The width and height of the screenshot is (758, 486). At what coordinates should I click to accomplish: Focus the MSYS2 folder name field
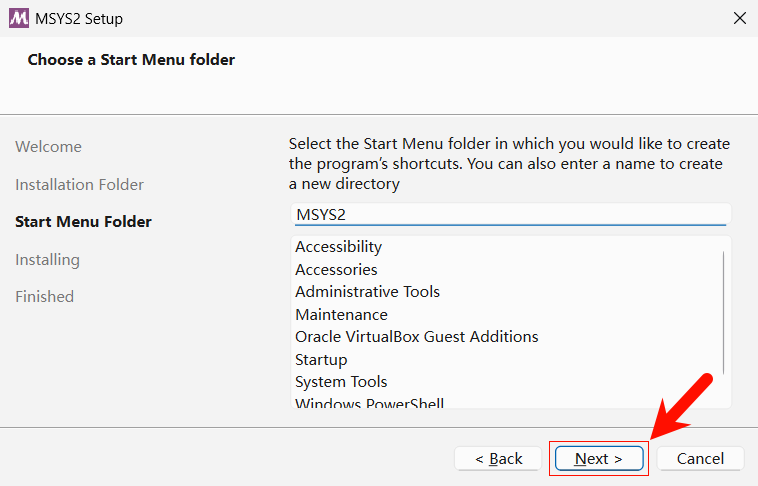click(x=510, y=214)
